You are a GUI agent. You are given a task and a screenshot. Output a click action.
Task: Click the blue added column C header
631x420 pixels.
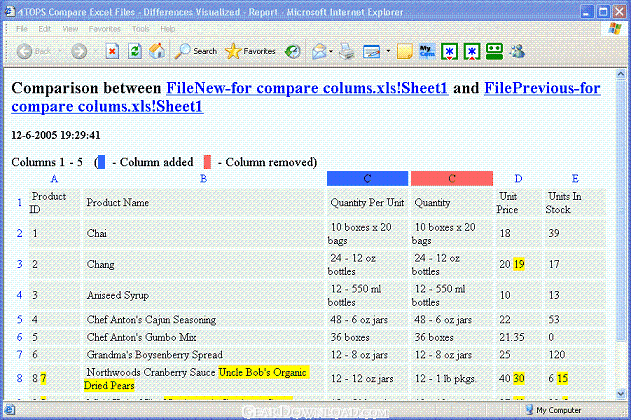[367, 179]
